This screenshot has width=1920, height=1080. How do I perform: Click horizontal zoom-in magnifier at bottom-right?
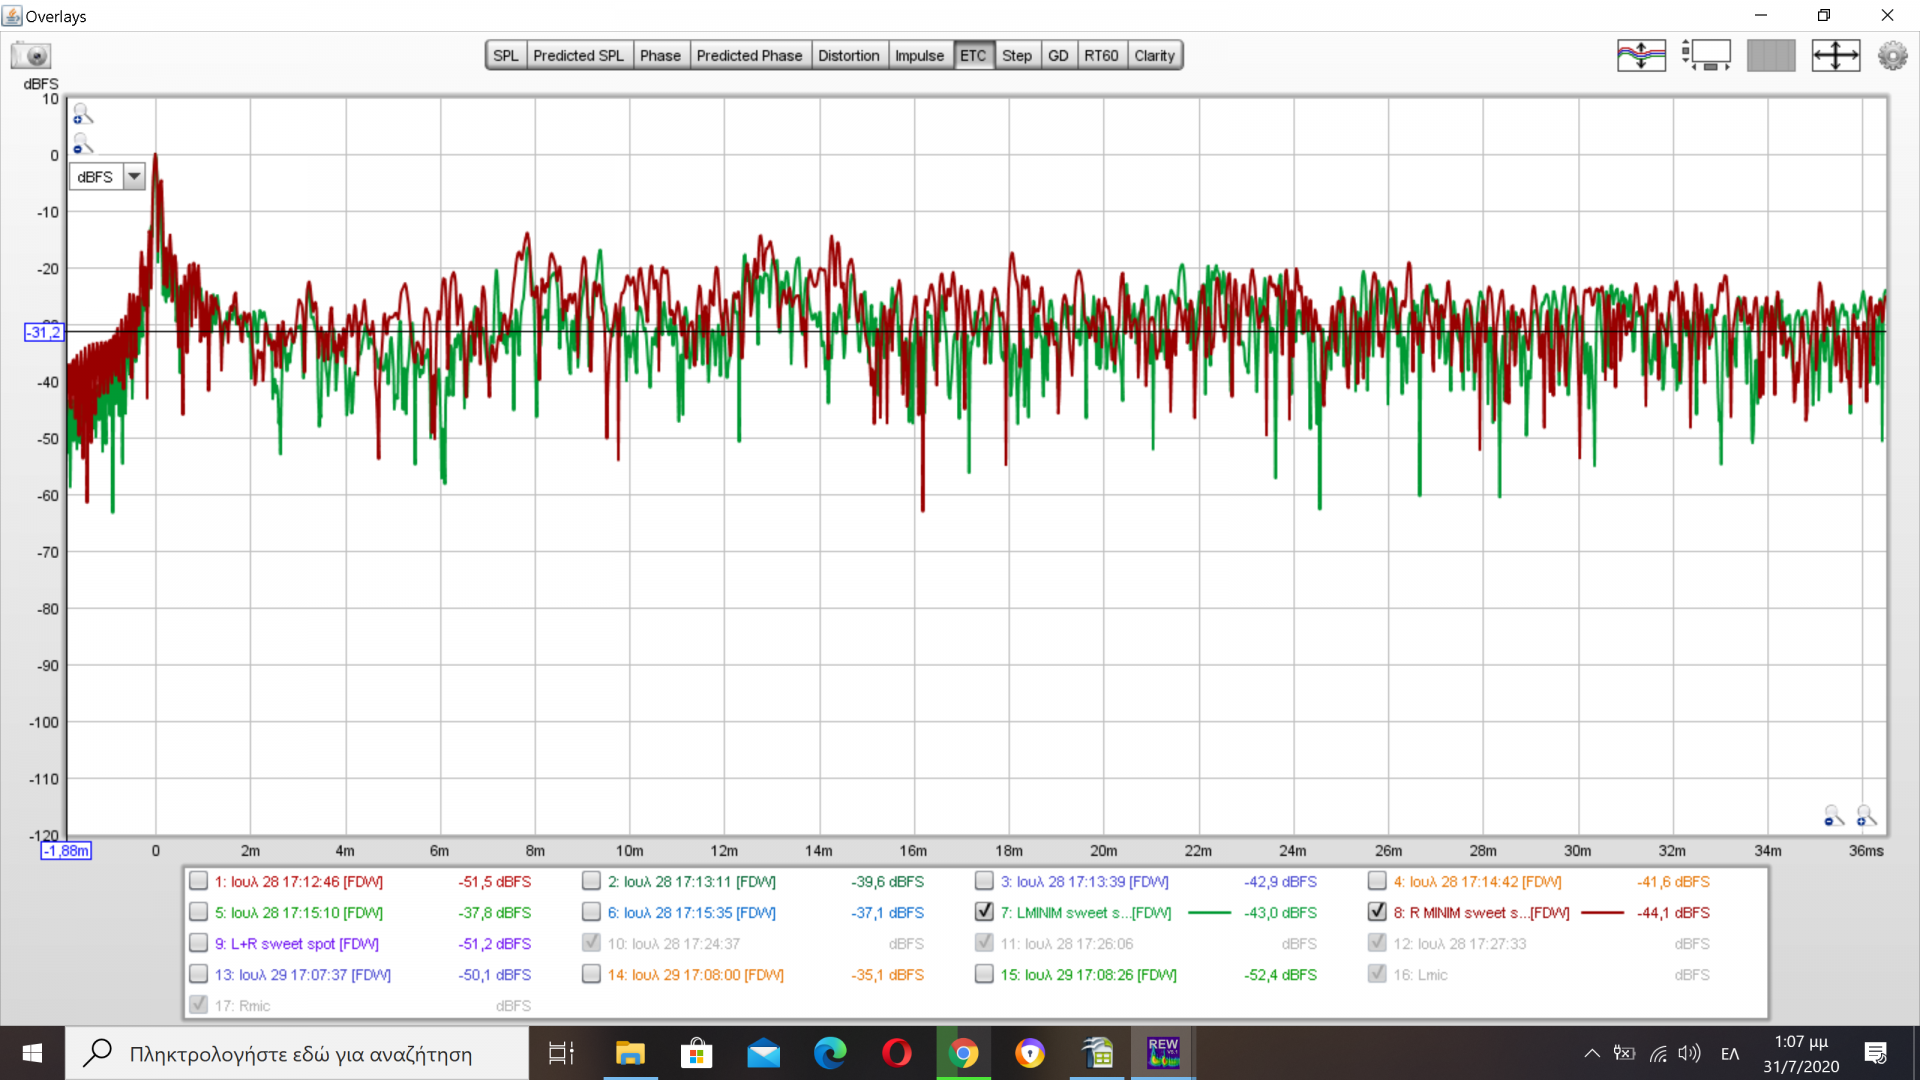point(1866,816)
